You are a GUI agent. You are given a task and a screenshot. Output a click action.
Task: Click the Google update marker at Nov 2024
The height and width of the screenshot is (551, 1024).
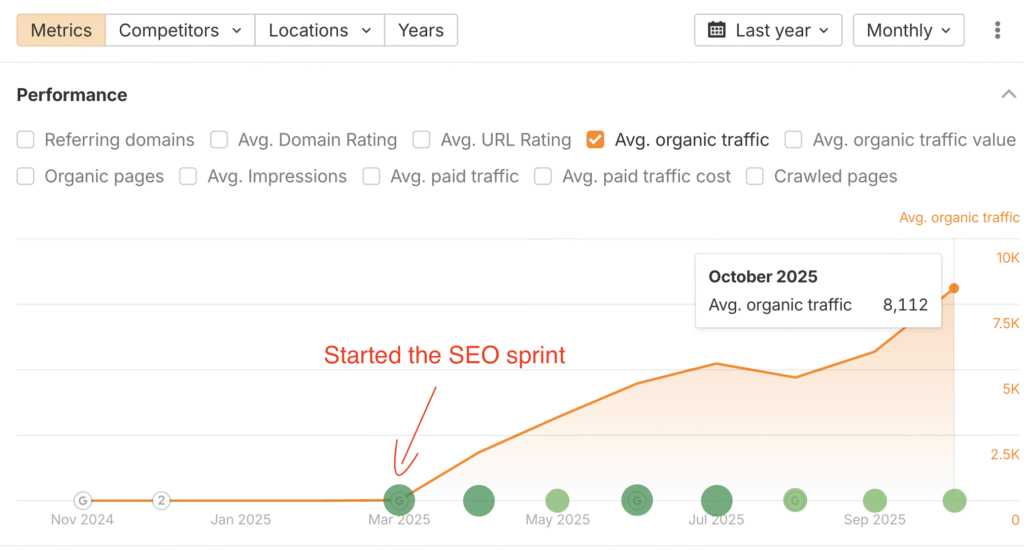83,500
